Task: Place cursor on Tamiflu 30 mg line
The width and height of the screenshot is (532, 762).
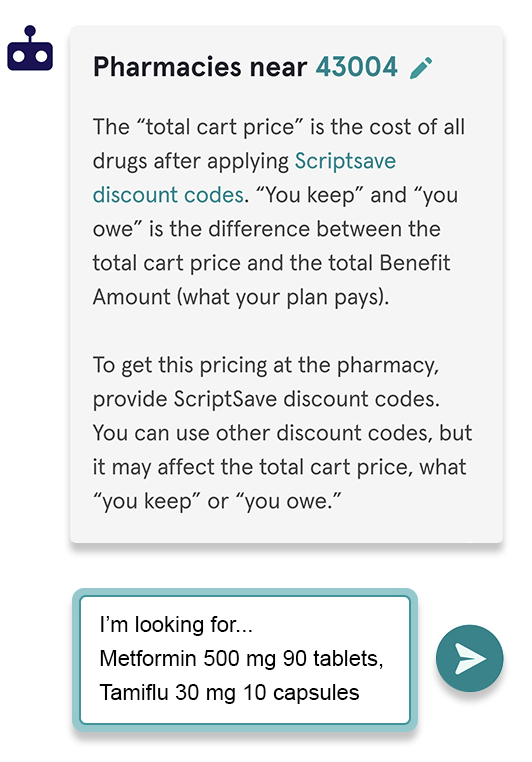Action: tap(229, 693)
